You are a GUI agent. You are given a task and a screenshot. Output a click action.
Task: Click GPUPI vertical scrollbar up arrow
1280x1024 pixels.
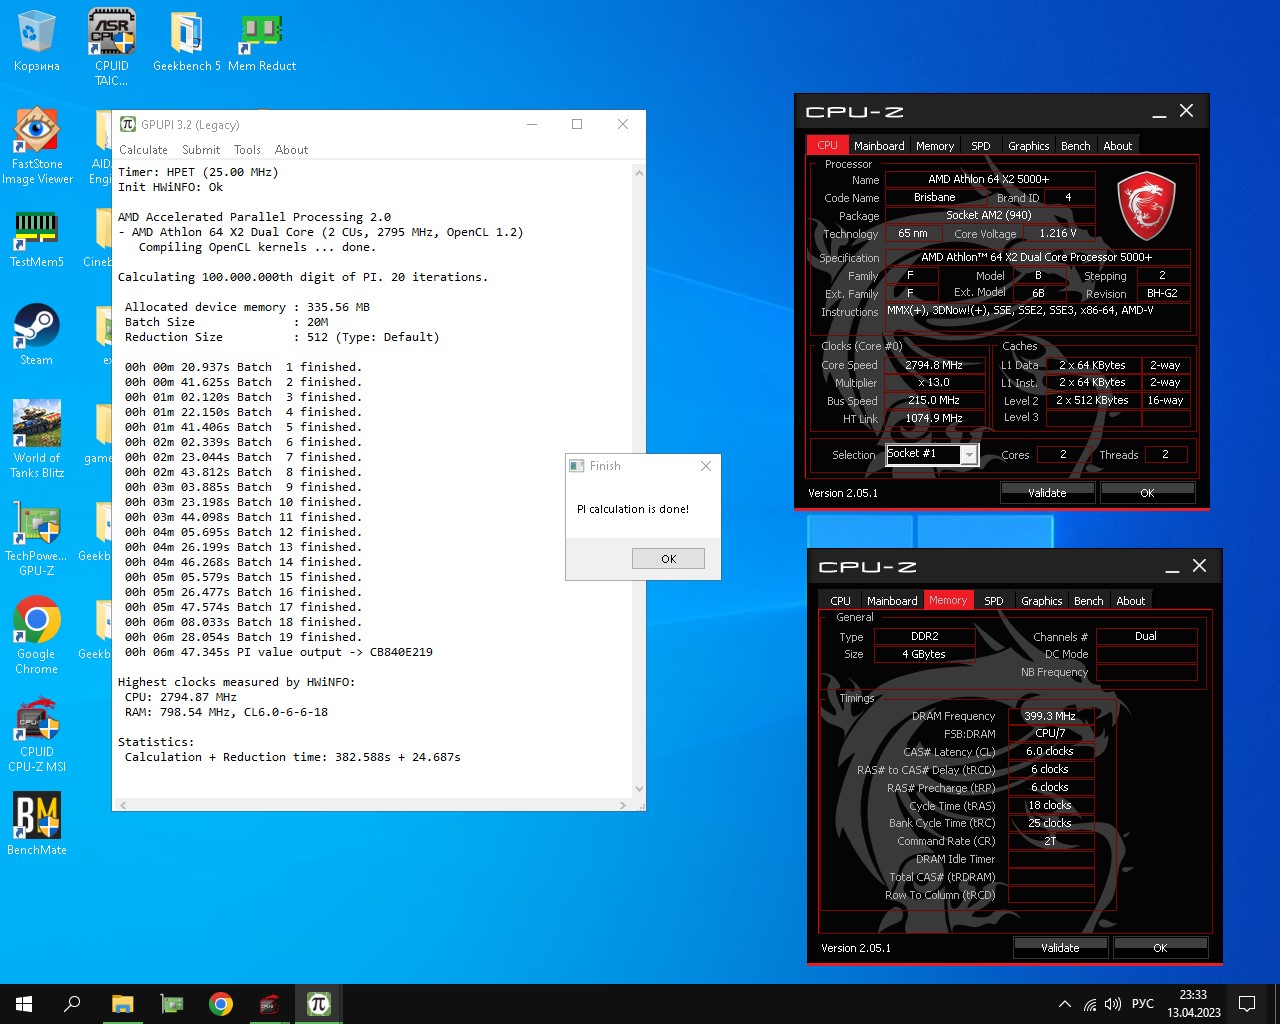point(639,173)
